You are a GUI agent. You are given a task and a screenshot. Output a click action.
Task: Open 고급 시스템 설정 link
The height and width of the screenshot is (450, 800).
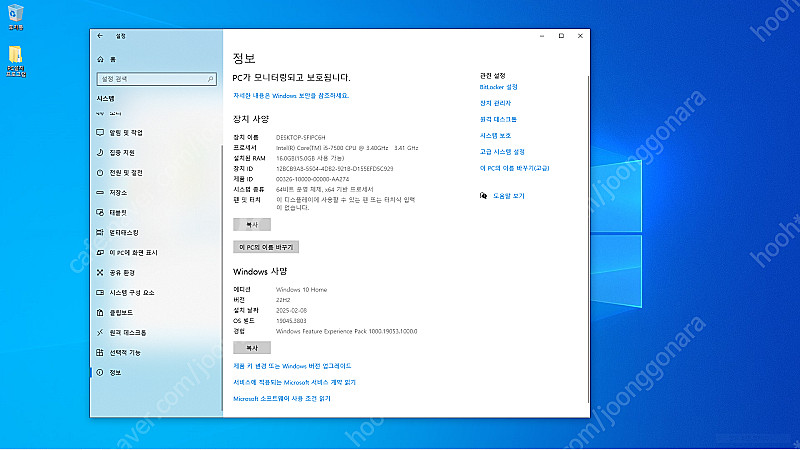pyautogui.click(x=502, y=152)
